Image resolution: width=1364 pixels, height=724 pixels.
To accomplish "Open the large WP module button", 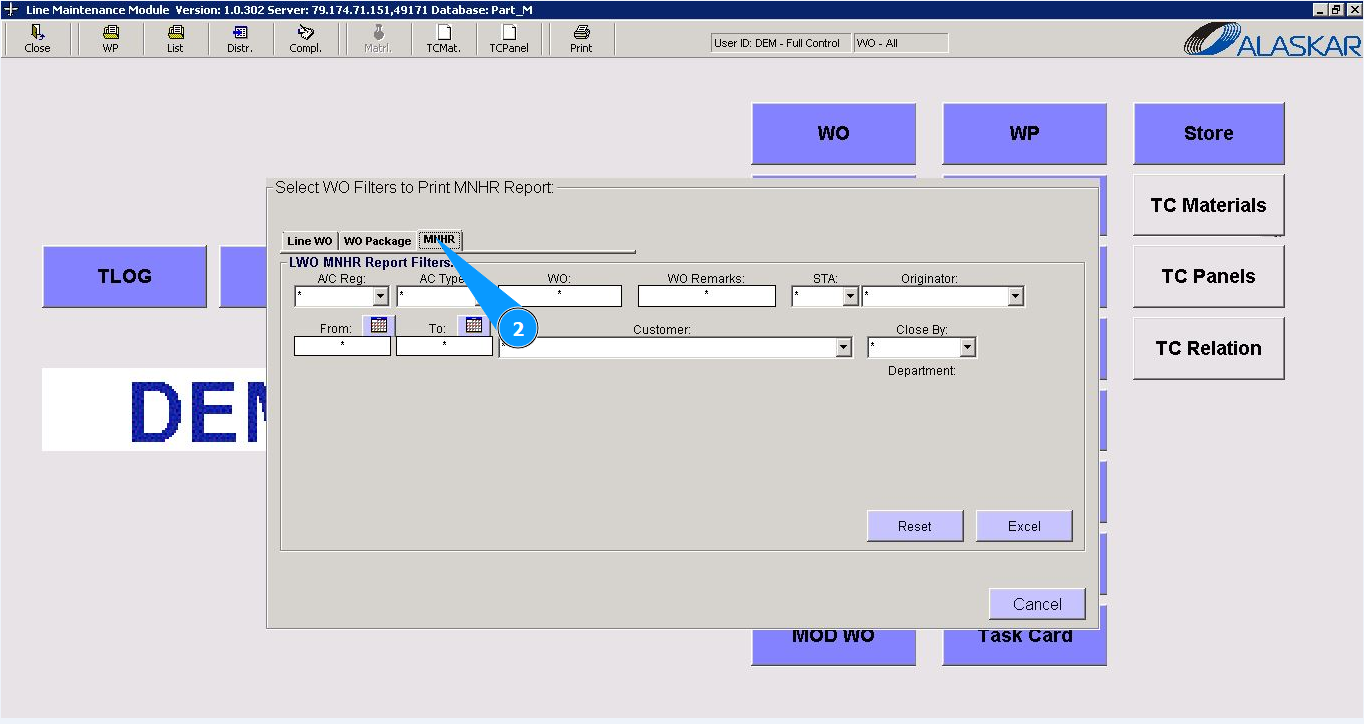I will click(1025, 134).
